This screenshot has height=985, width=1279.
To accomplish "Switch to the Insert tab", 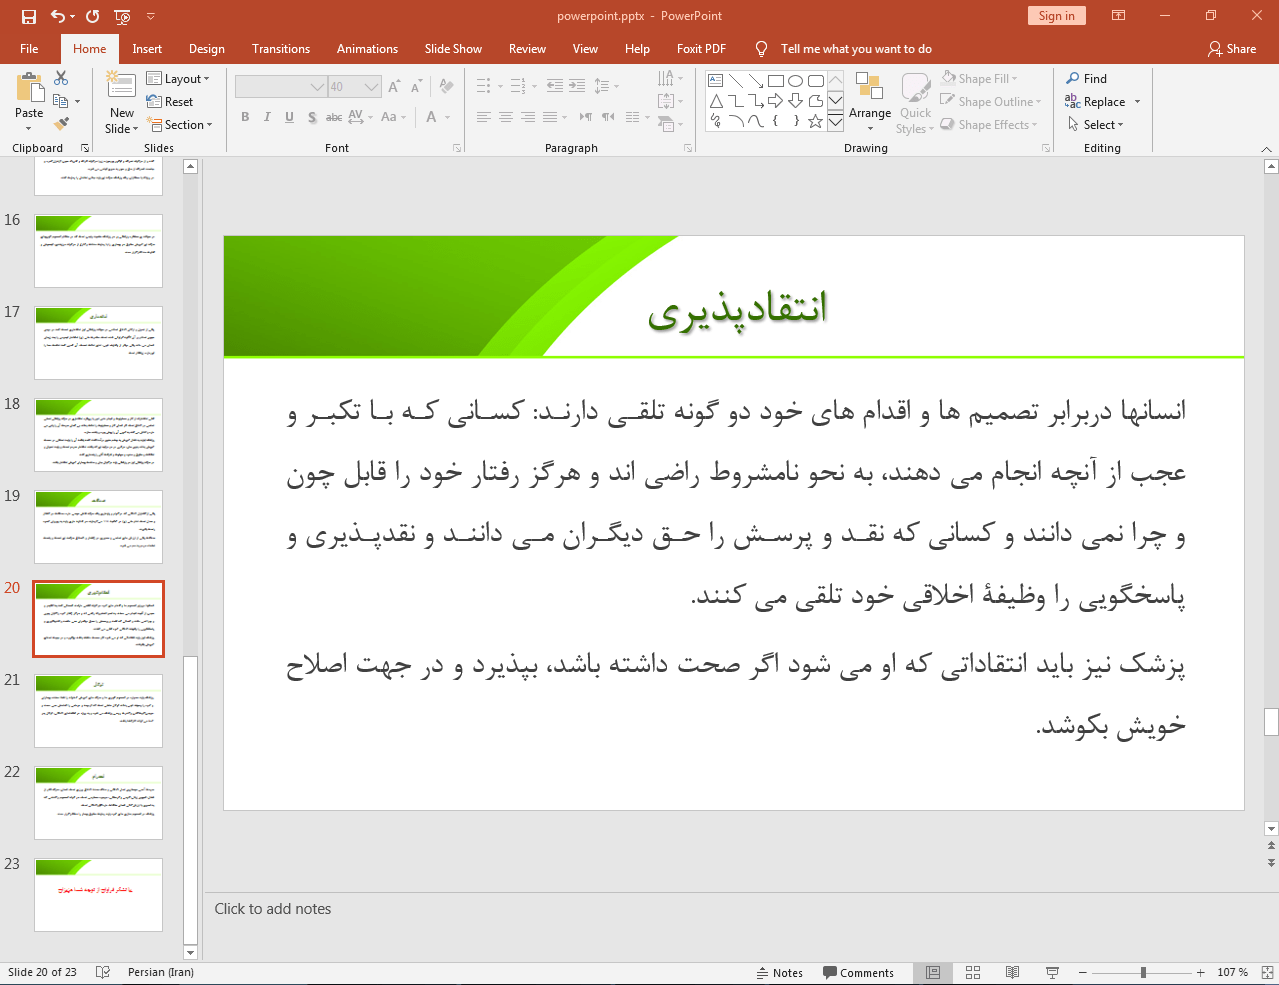I will coord(147,49).
